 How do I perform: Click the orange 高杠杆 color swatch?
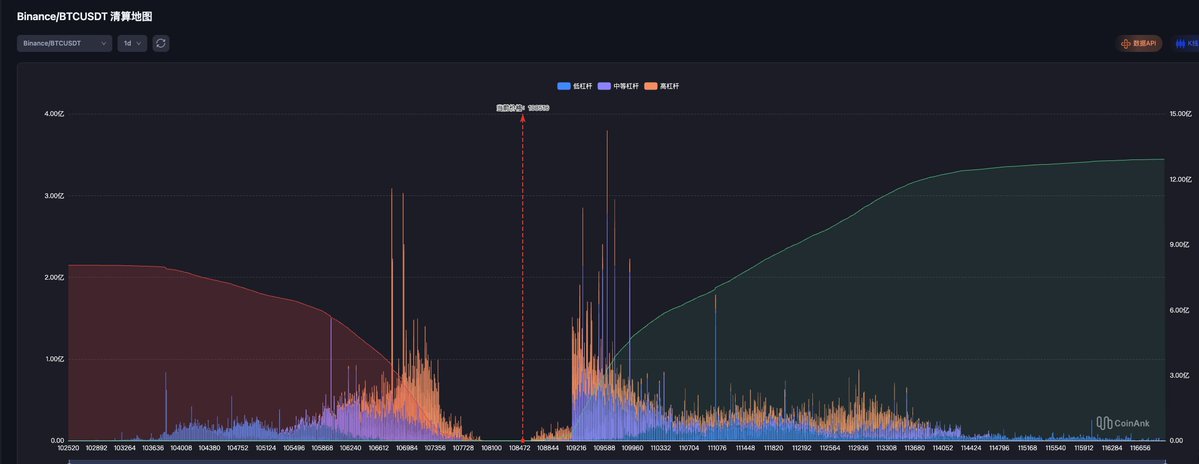(x=651, y=86)
